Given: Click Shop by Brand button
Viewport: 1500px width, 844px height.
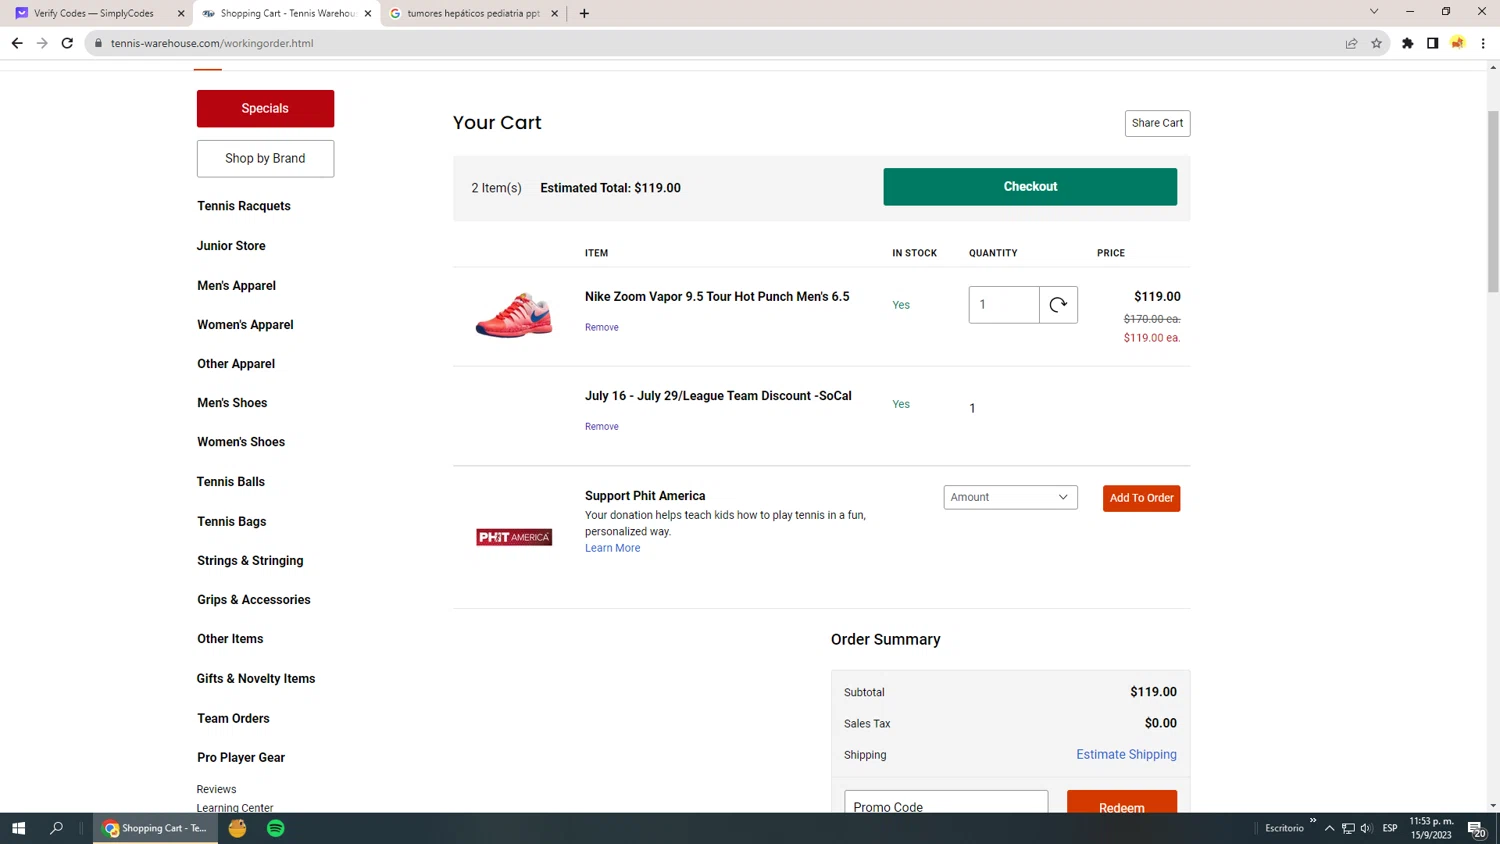Looking at the screenshot, I should point(265,158).
